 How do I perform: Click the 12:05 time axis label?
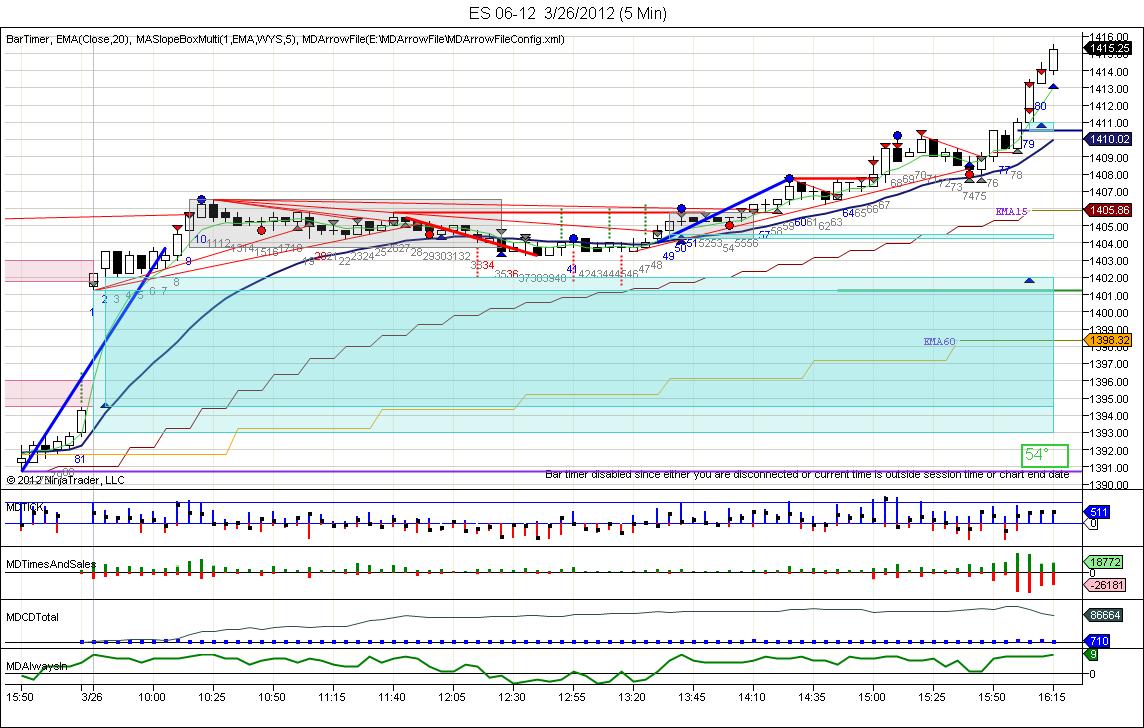coord(452,697)
